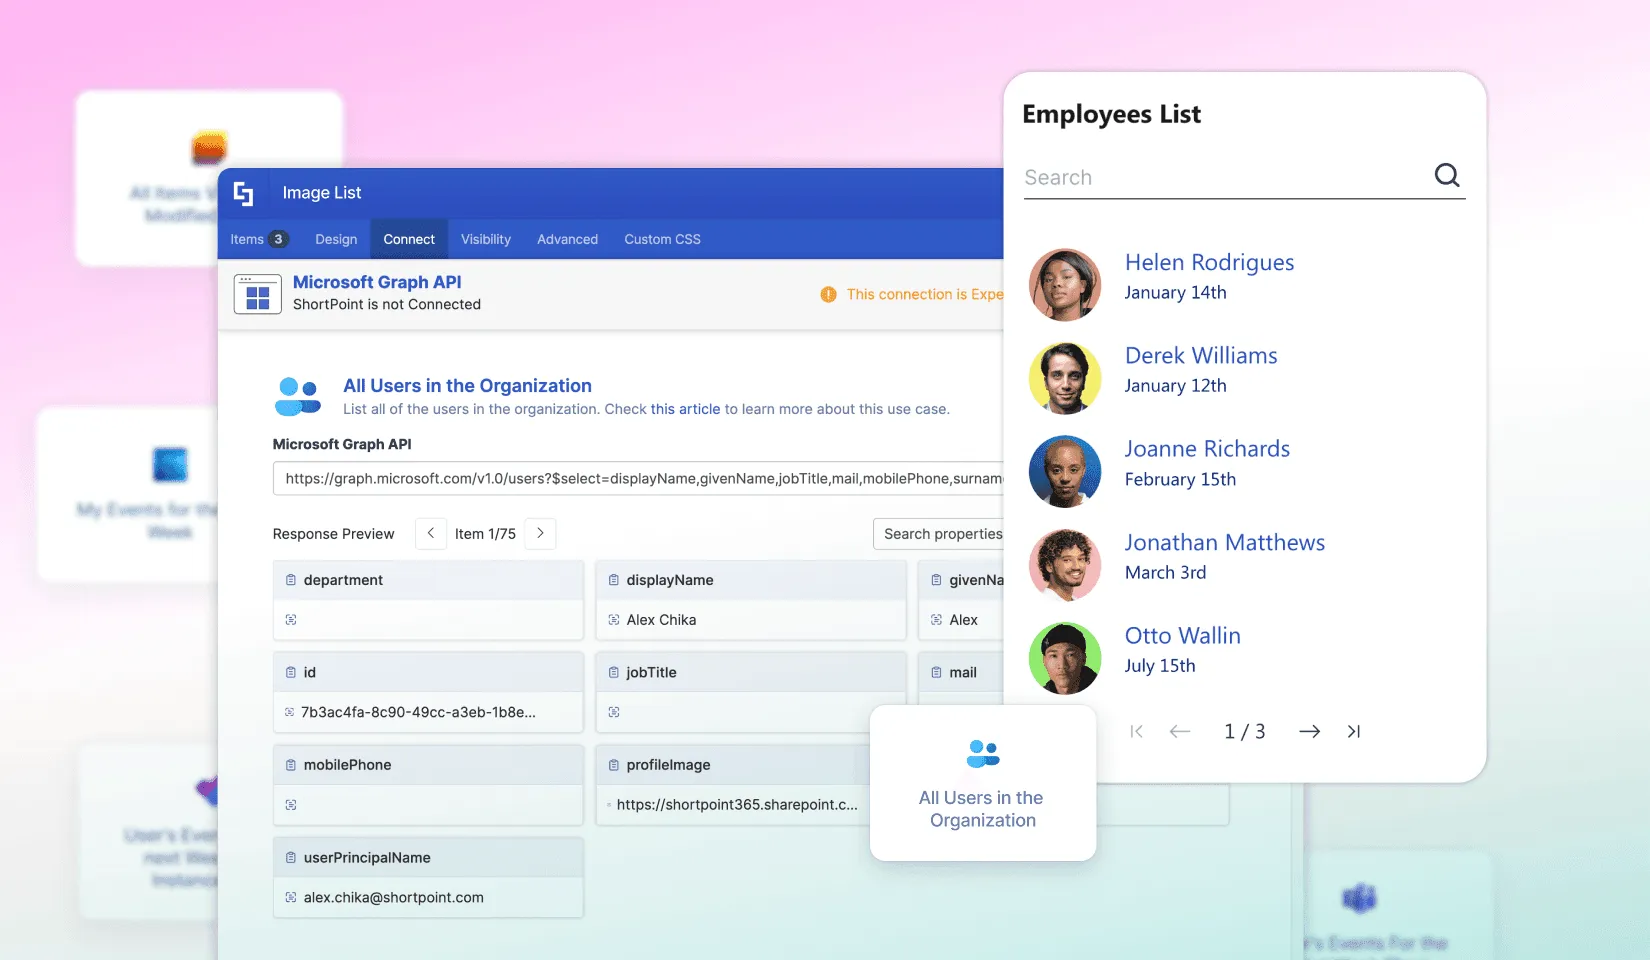Viewport: 1650px width, 960px height.
Task: Click the mobilePhone property icon
Action: (x=291, y=765)
